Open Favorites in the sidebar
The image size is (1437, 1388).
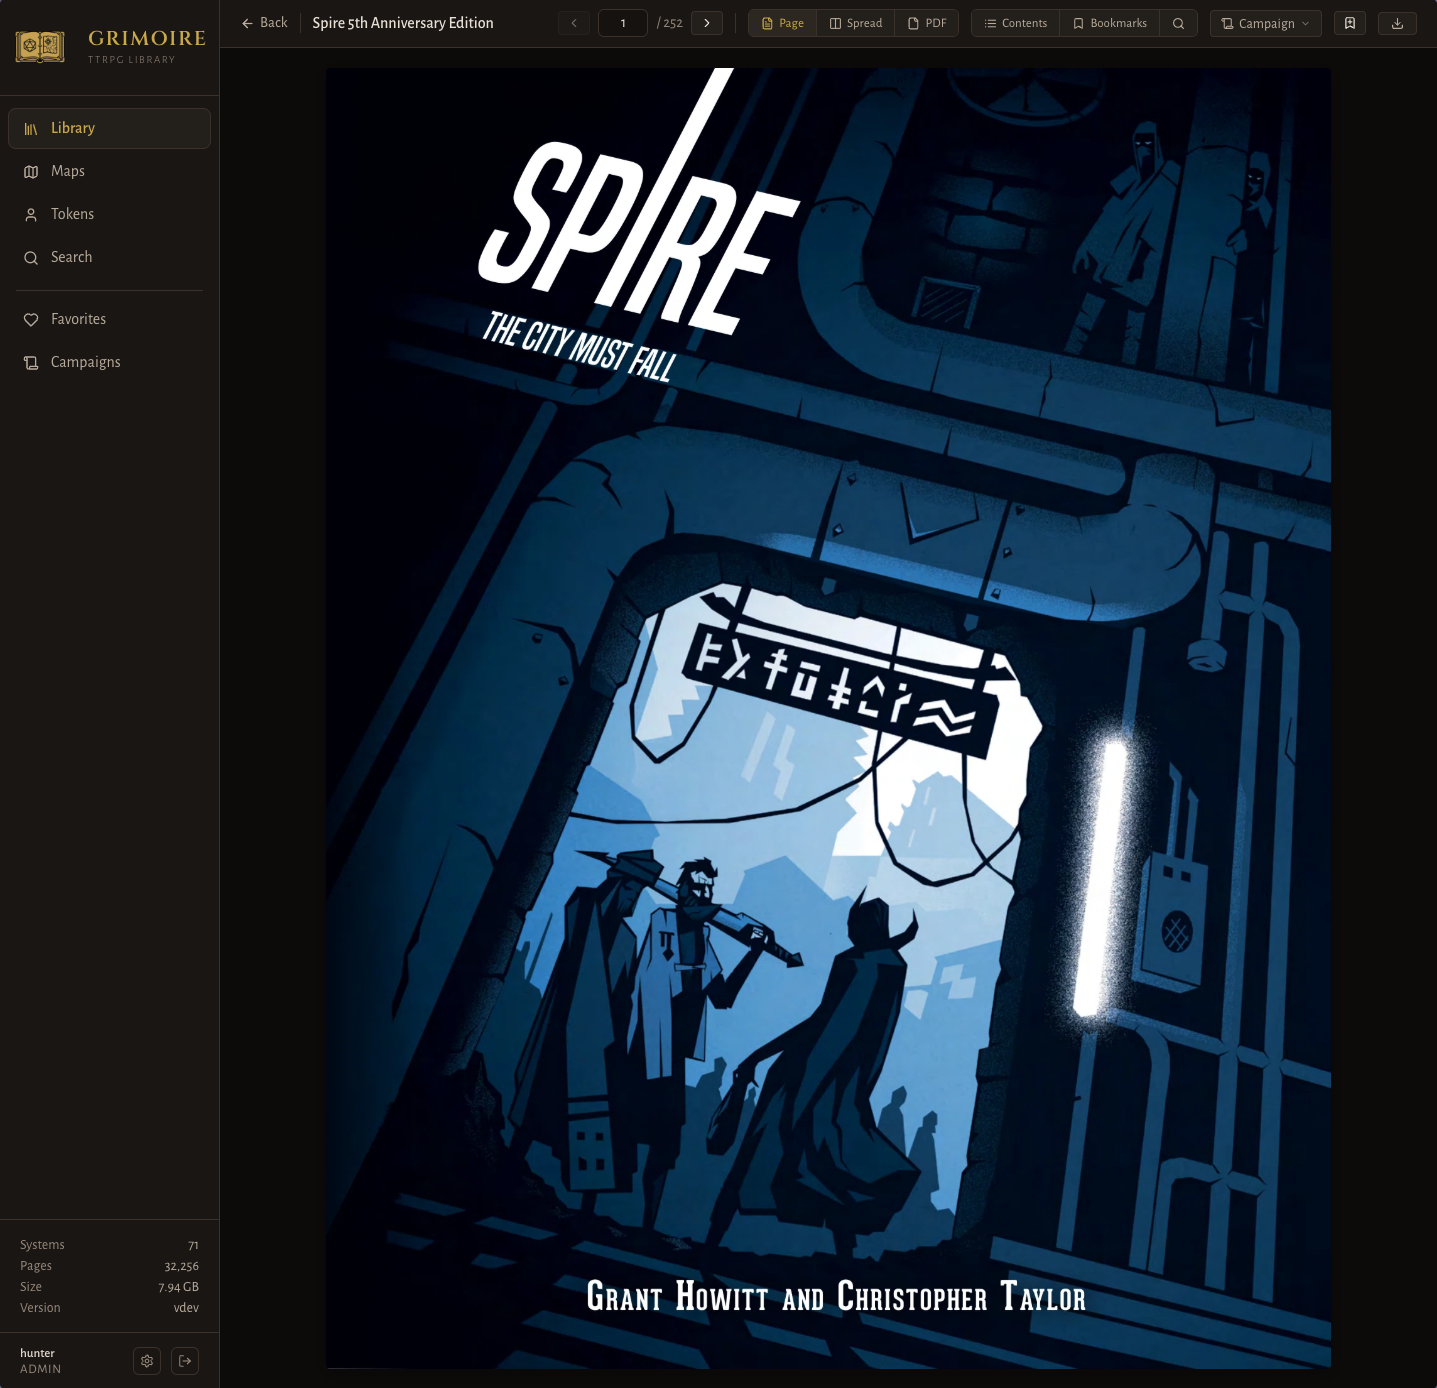pyautogui.click(x=109, y=319)
